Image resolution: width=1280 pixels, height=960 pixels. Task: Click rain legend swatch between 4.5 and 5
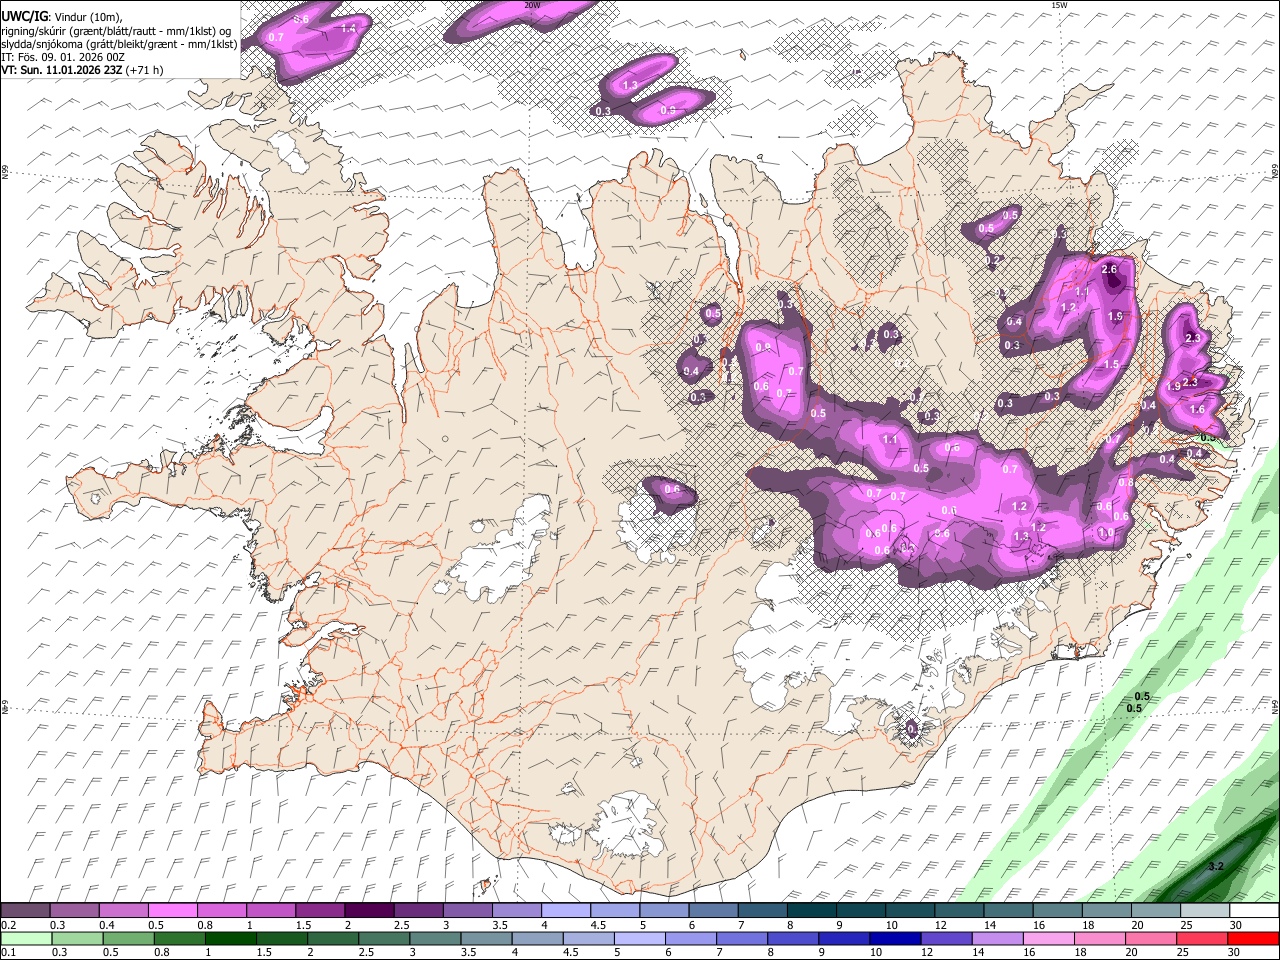click(588, 938)
